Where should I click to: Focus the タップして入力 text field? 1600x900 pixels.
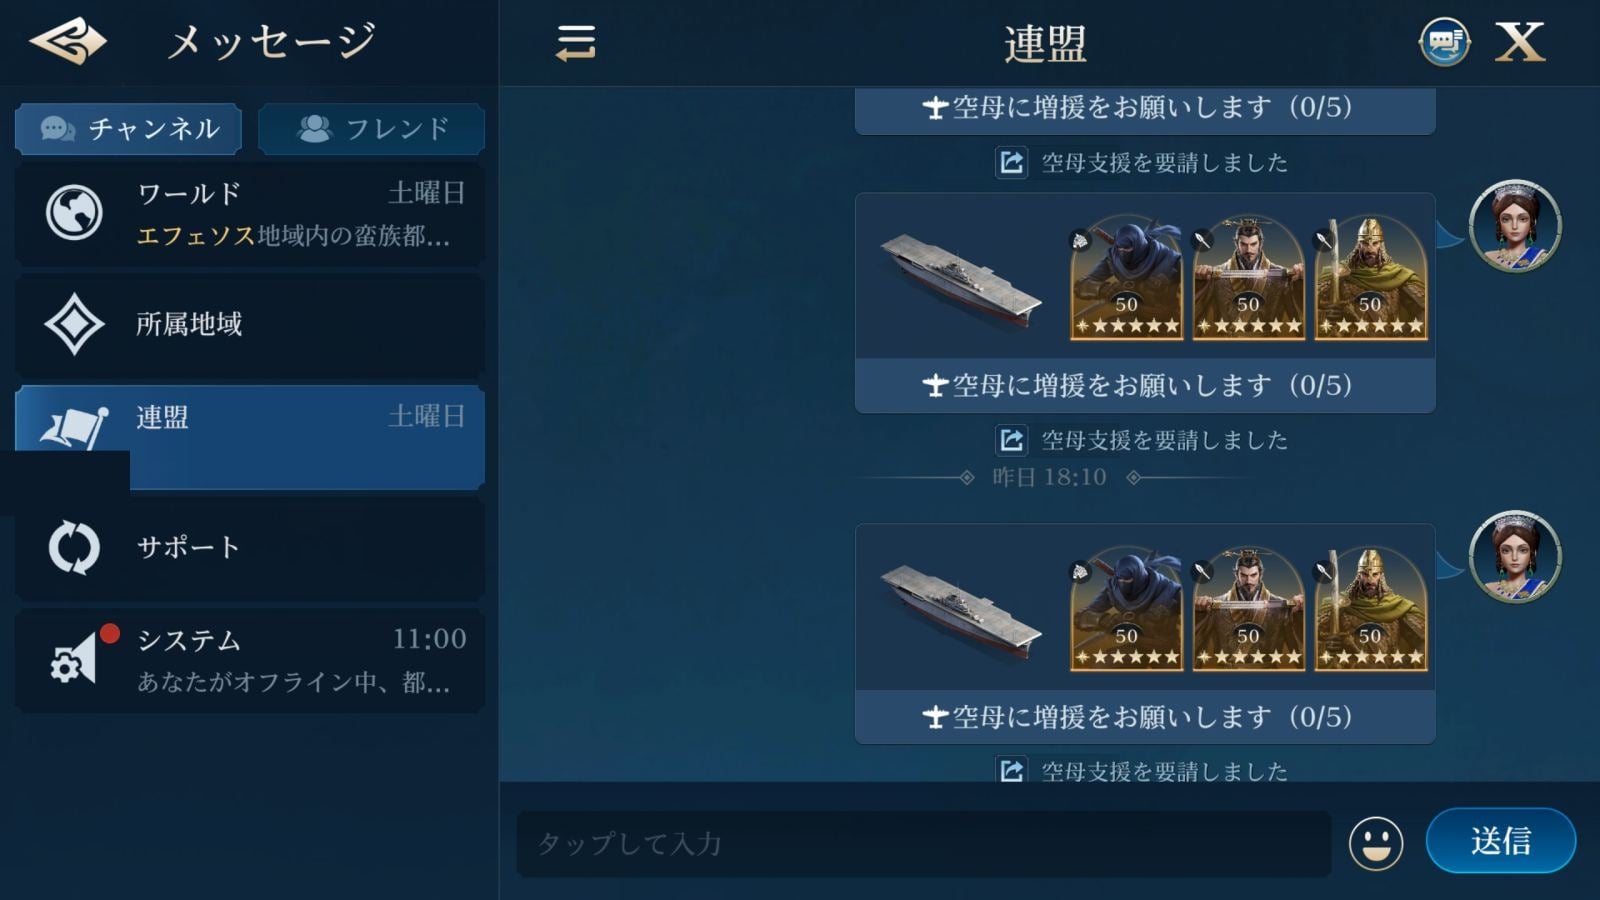click(x=923, y=844)
